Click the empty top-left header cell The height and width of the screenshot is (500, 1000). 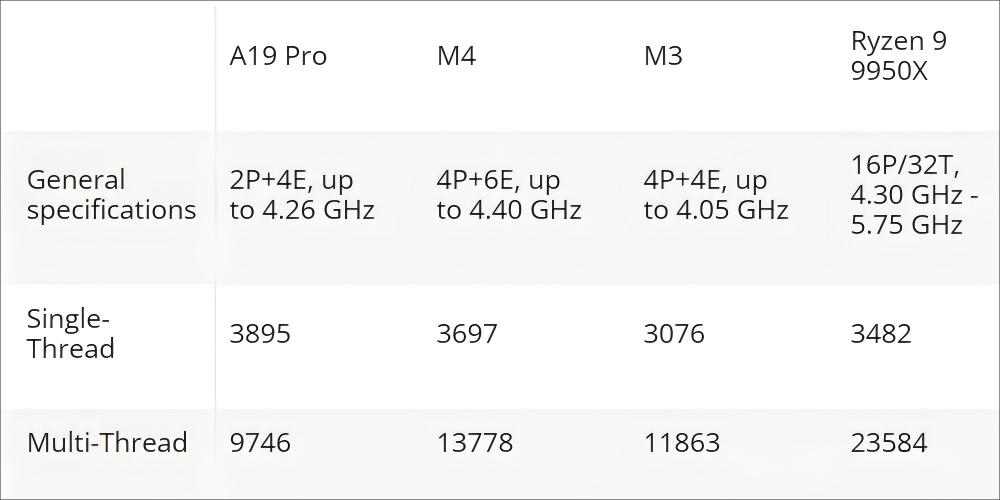click(108, 68)
